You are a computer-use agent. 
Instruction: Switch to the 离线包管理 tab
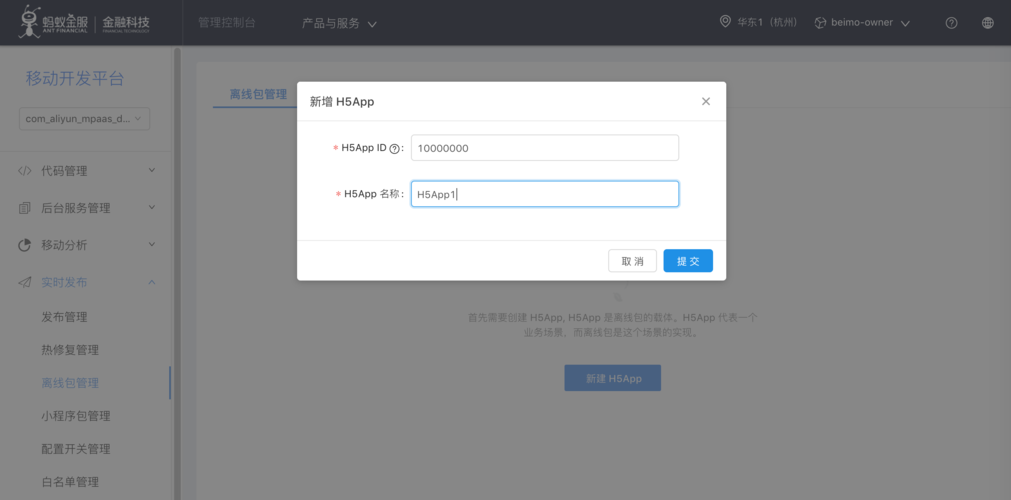coord(258,94)
